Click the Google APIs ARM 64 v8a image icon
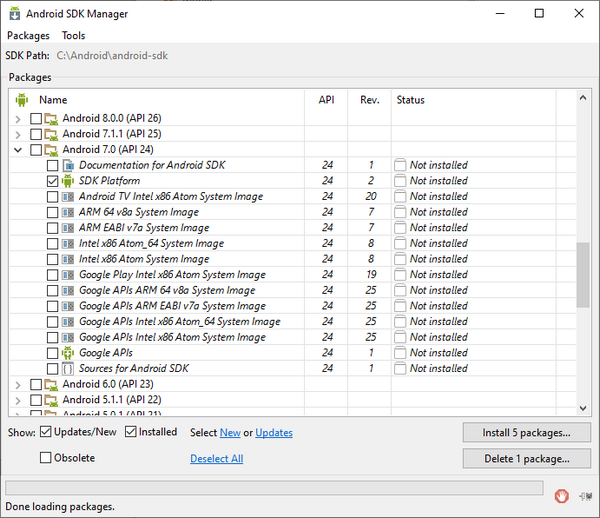The width and height of the screenshot is (600, 518). (68, 291)
